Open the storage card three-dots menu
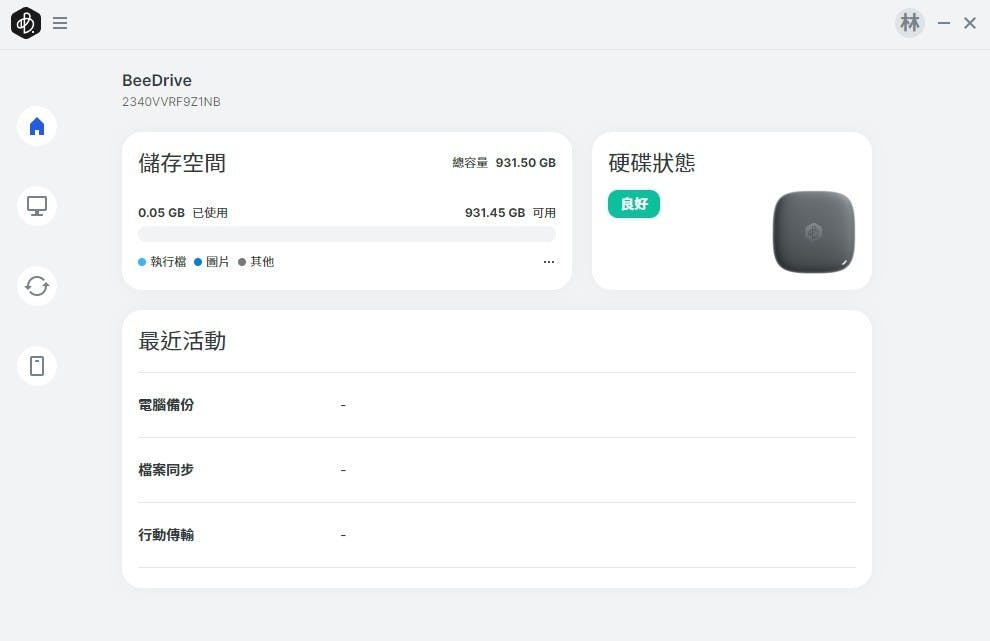The image size is (990, 641). tap(549, 261)
